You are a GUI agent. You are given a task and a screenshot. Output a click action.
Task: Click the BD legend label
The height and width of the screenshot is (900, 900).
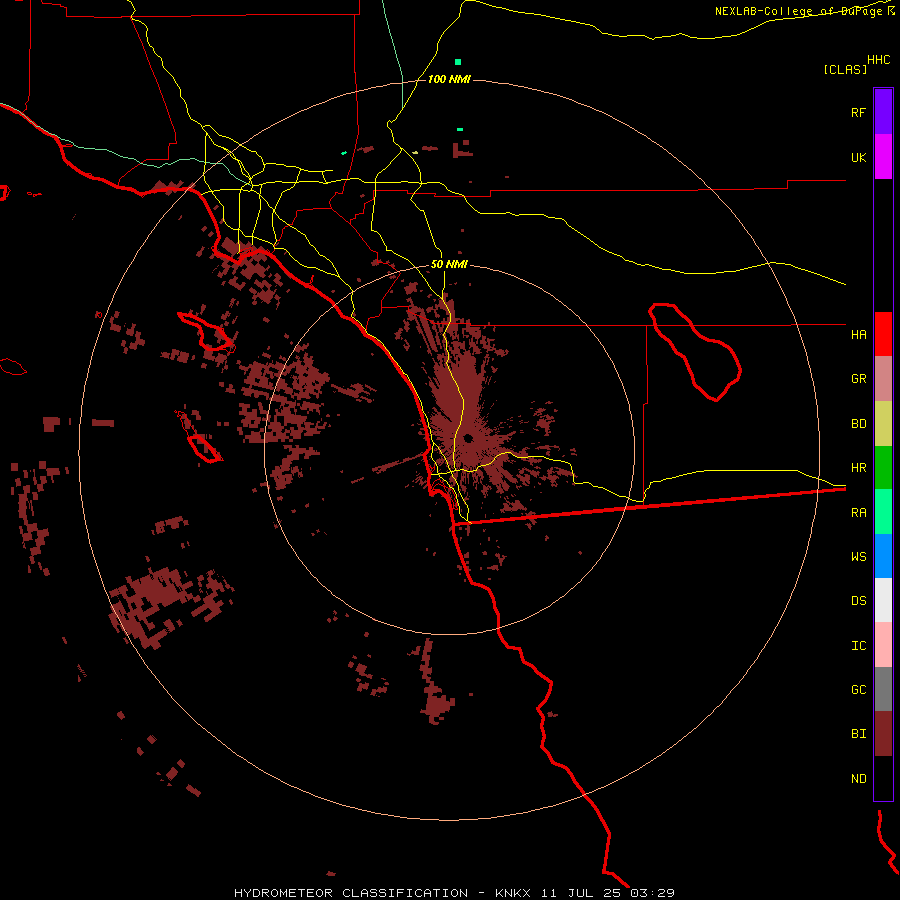point(858,424)
